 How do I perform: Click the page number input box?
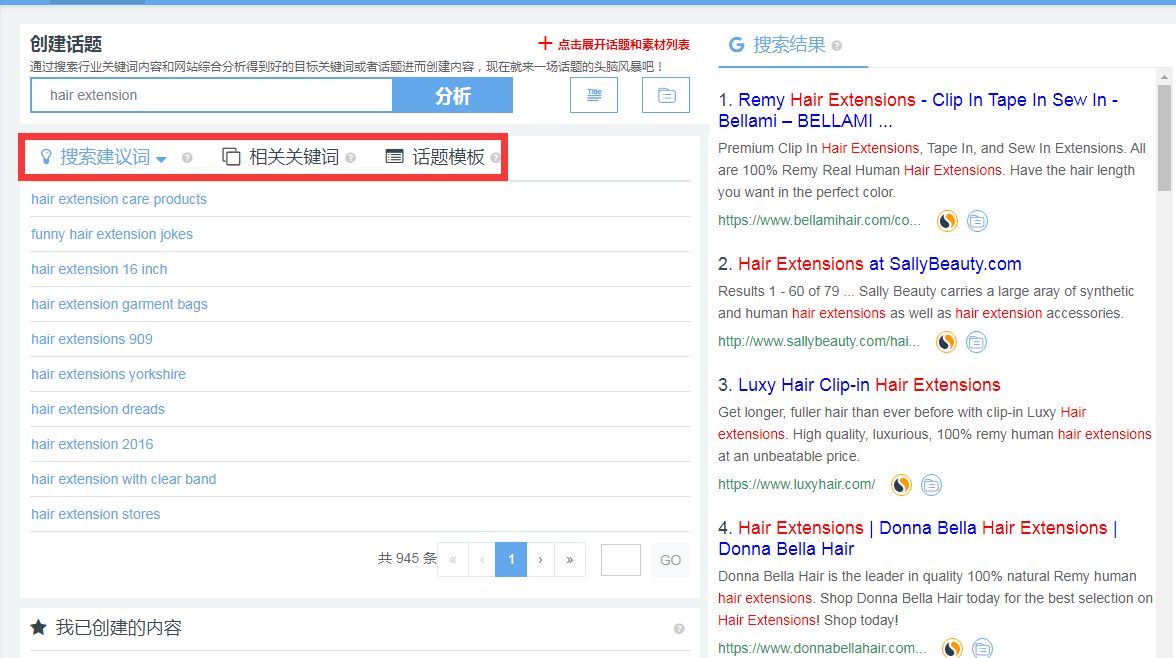pos(620,560)
